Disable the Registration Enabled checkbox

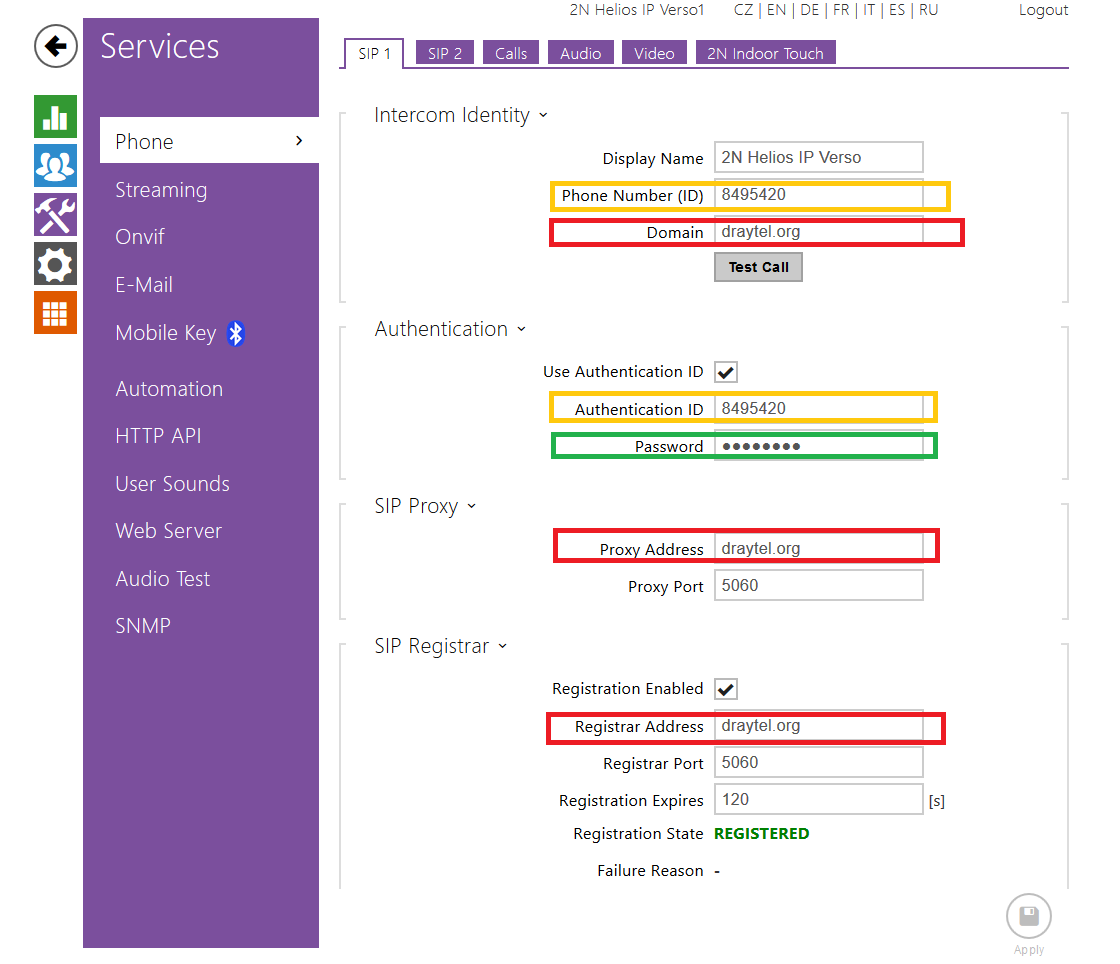[726, 689]
